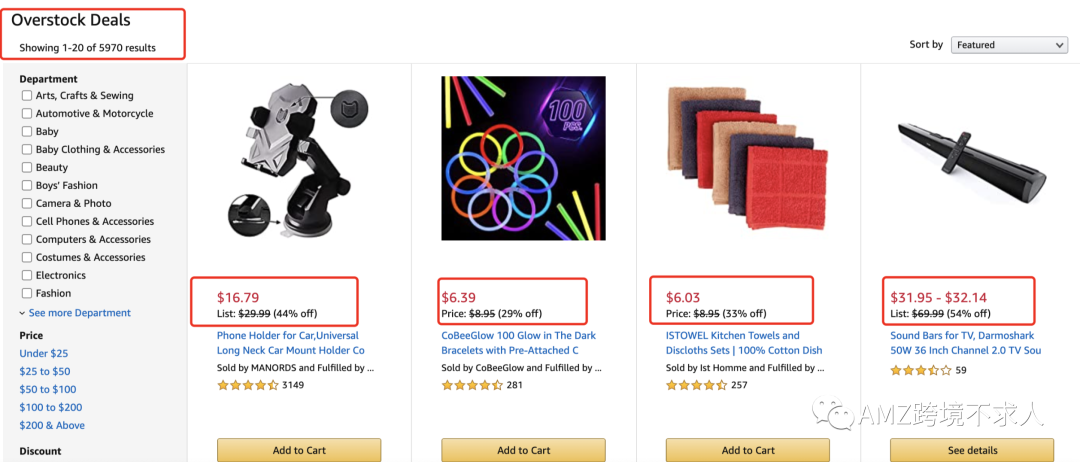Click See details for the sound bar

[x=972, y=450]
